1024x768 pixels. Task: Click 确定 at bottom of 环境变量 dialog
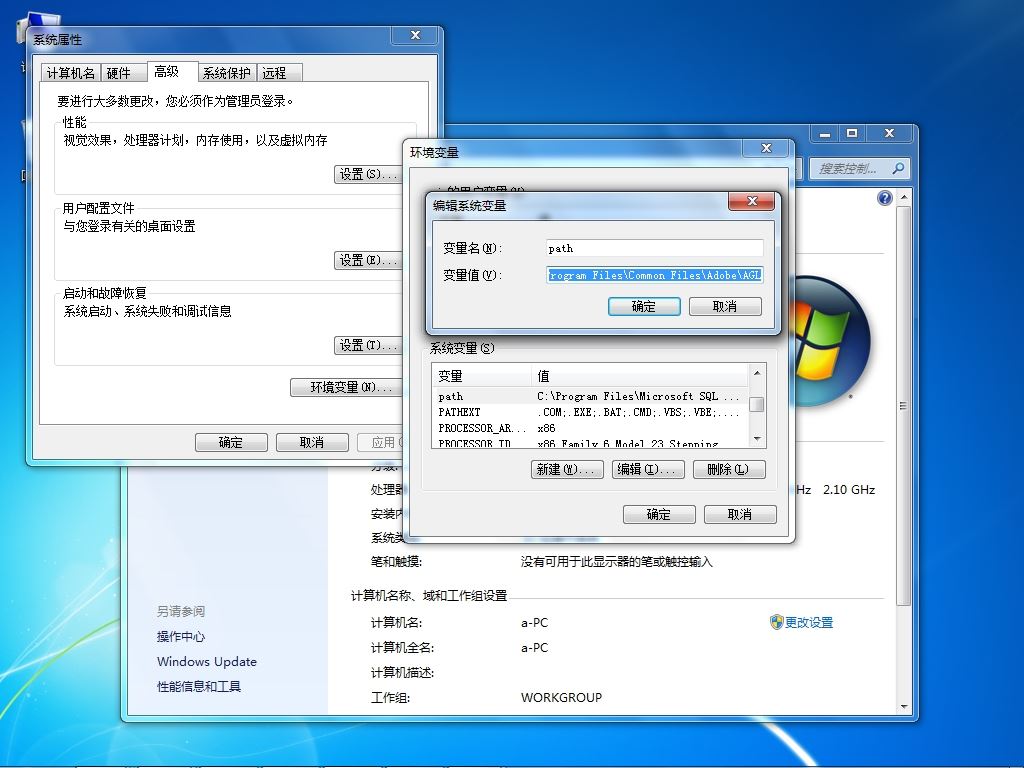click(659, 514)
